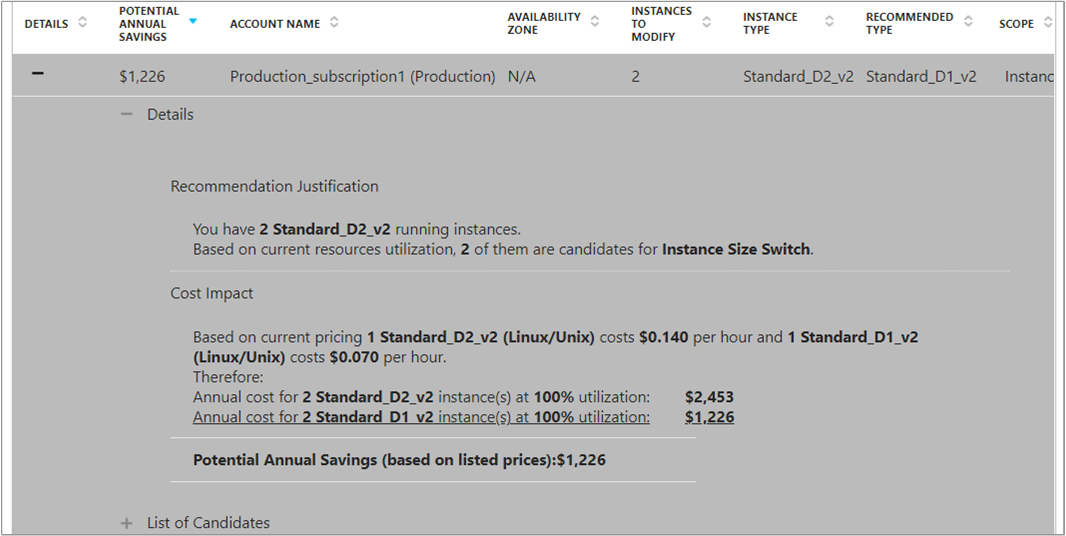
Task: Click the Scope column header
Action: [1016, 24]
